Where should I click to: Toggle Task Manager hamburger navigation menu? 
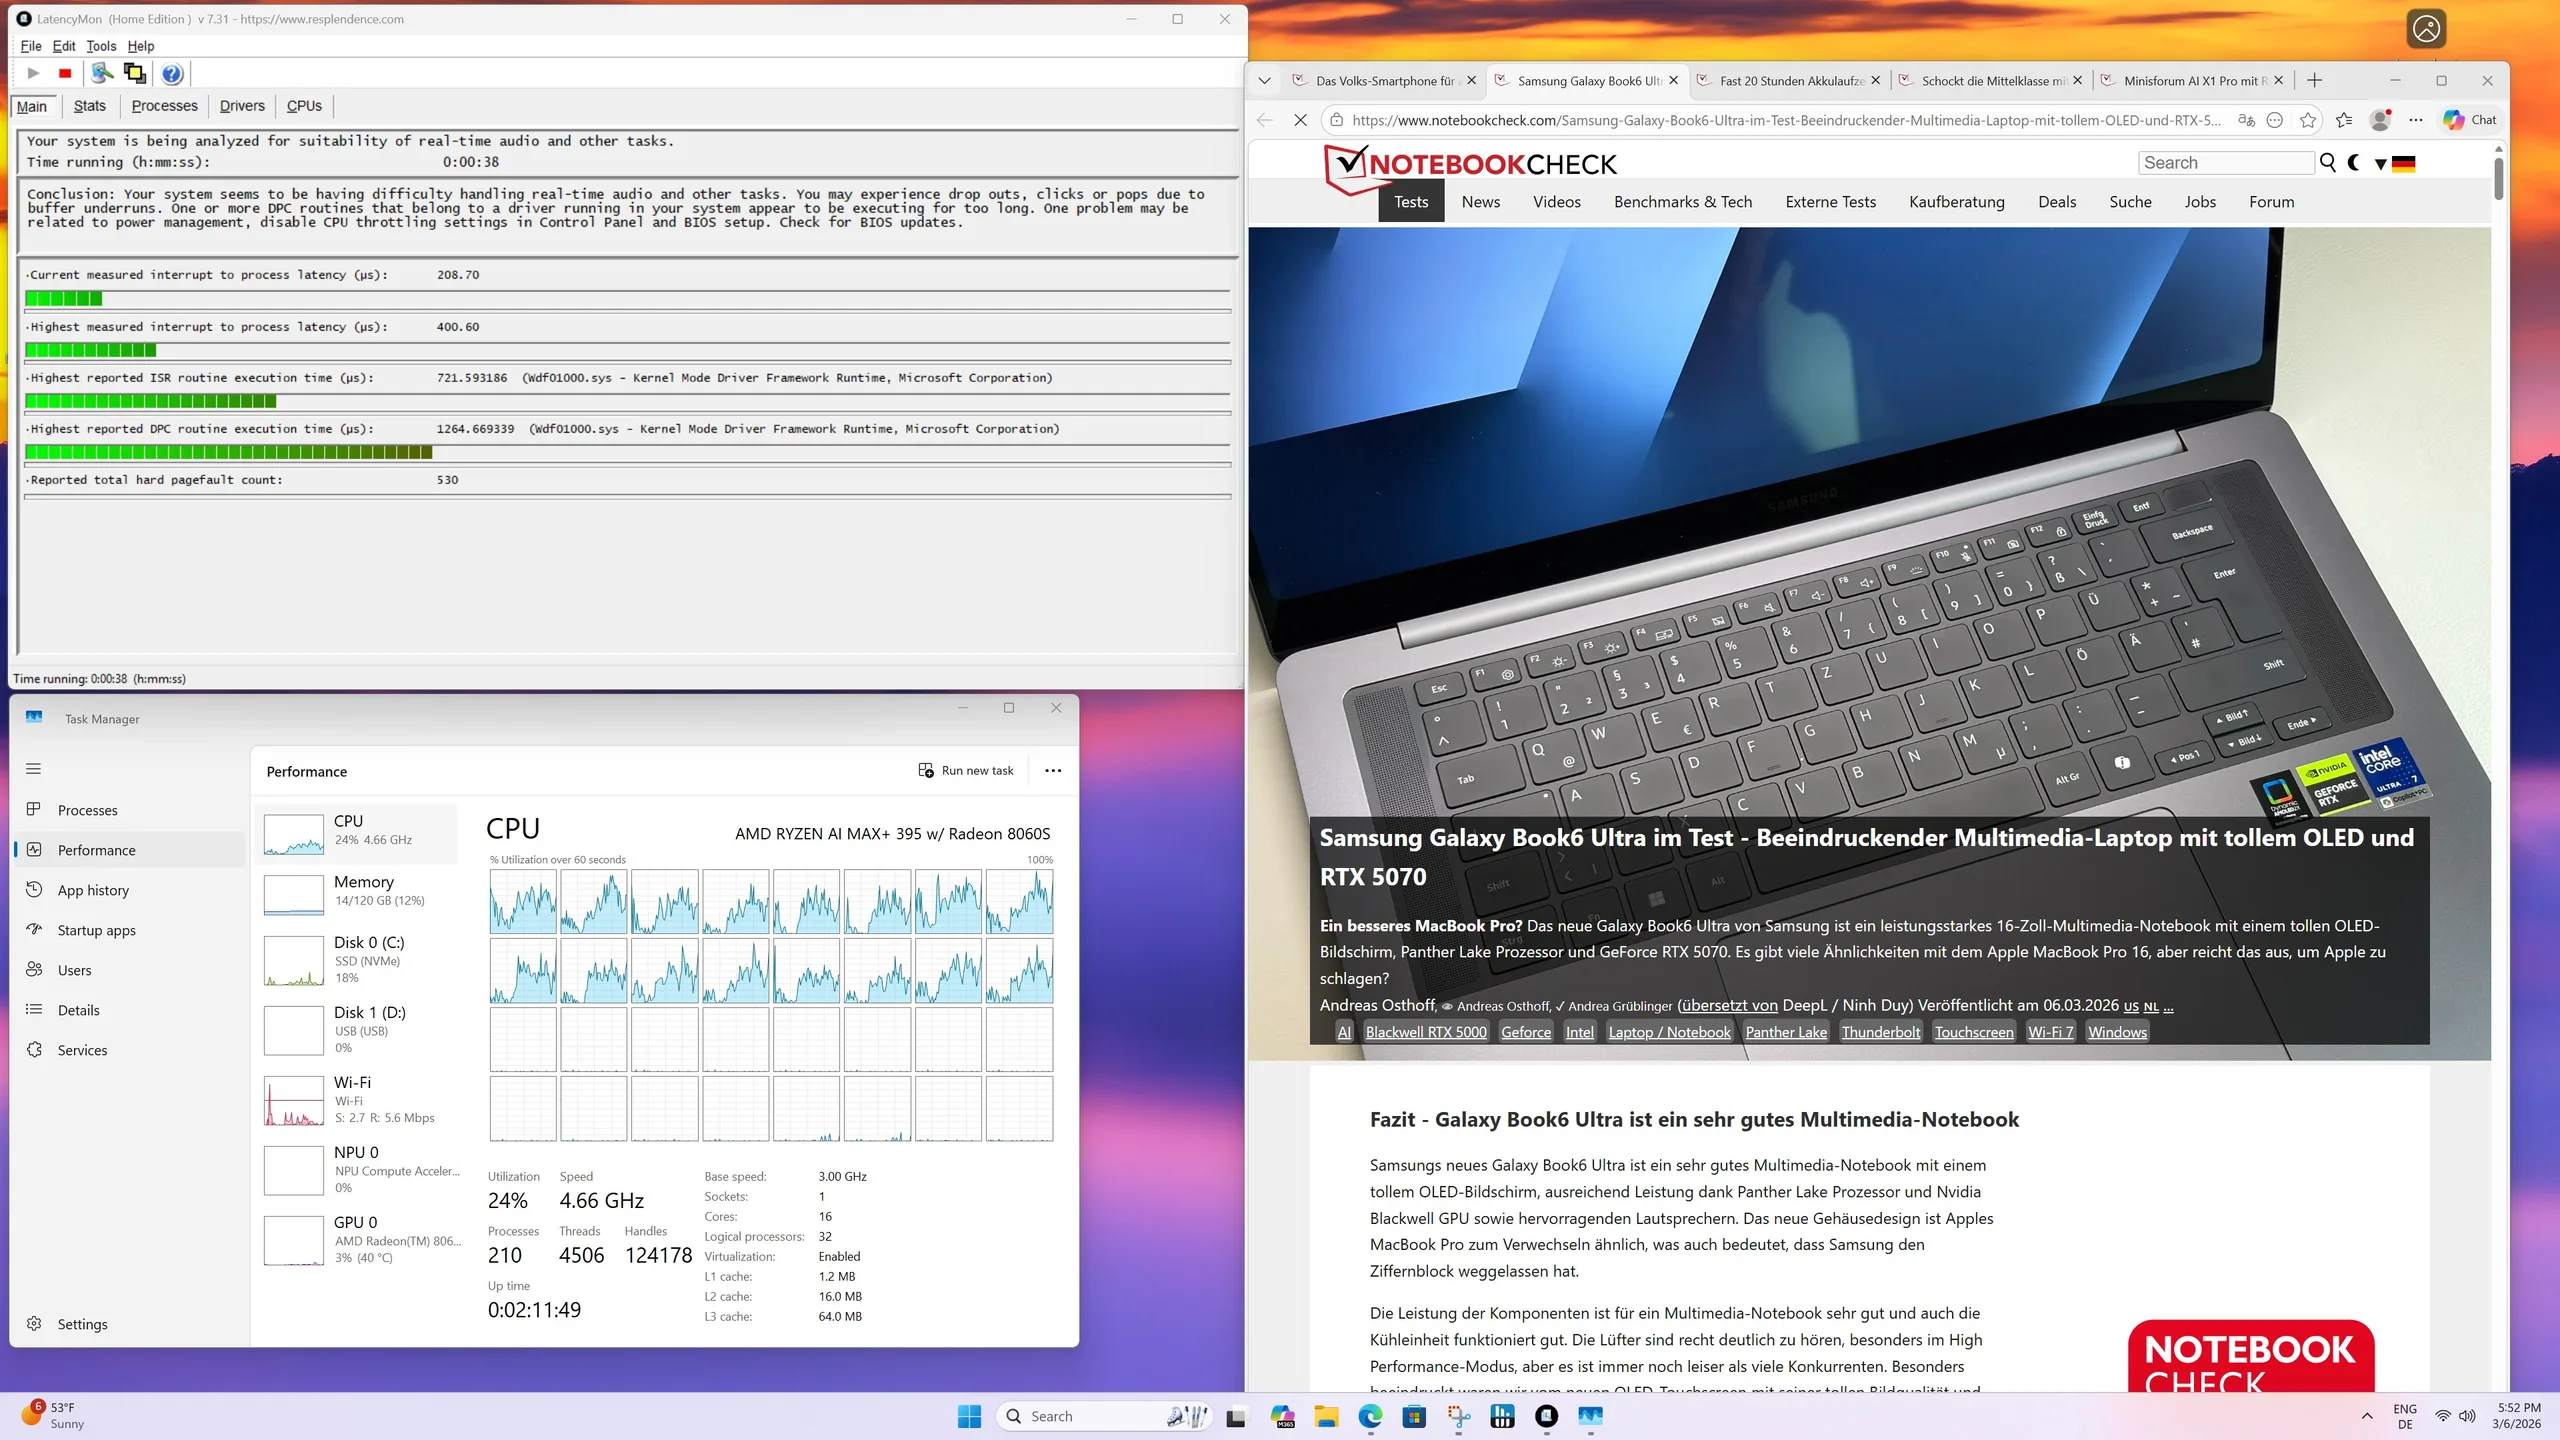[x=33, y=769]
